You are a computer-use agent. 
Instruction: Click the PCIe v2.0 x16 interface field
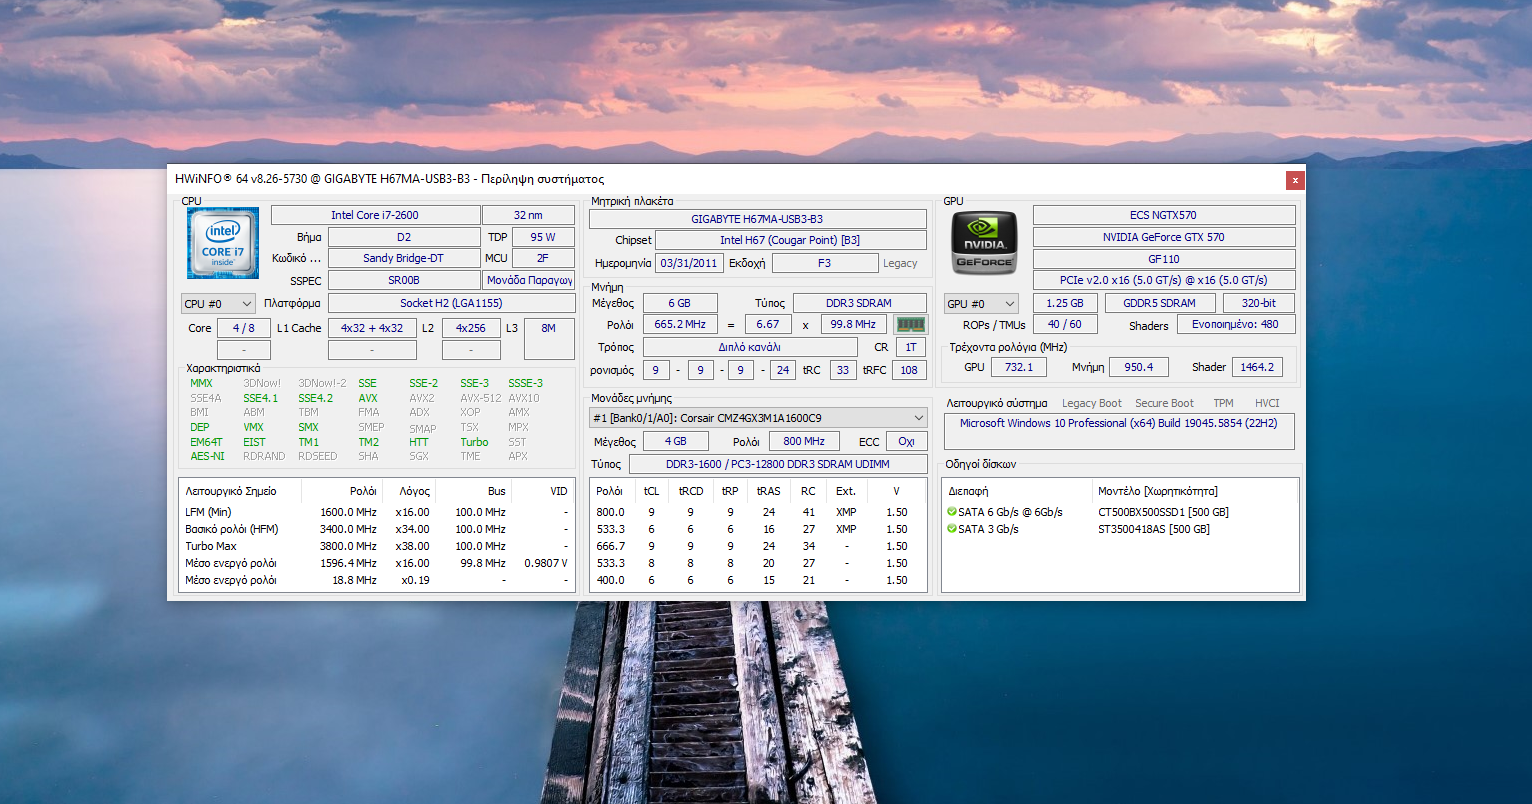(1164, 281)
